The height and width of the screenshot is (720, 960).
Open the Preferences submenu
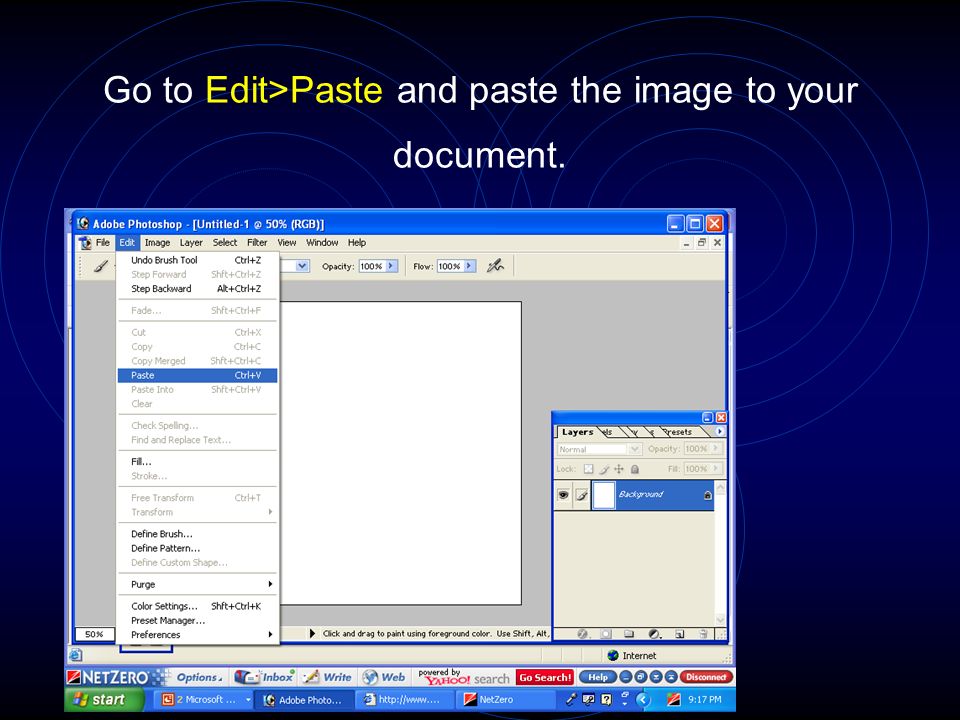[197, 635]
